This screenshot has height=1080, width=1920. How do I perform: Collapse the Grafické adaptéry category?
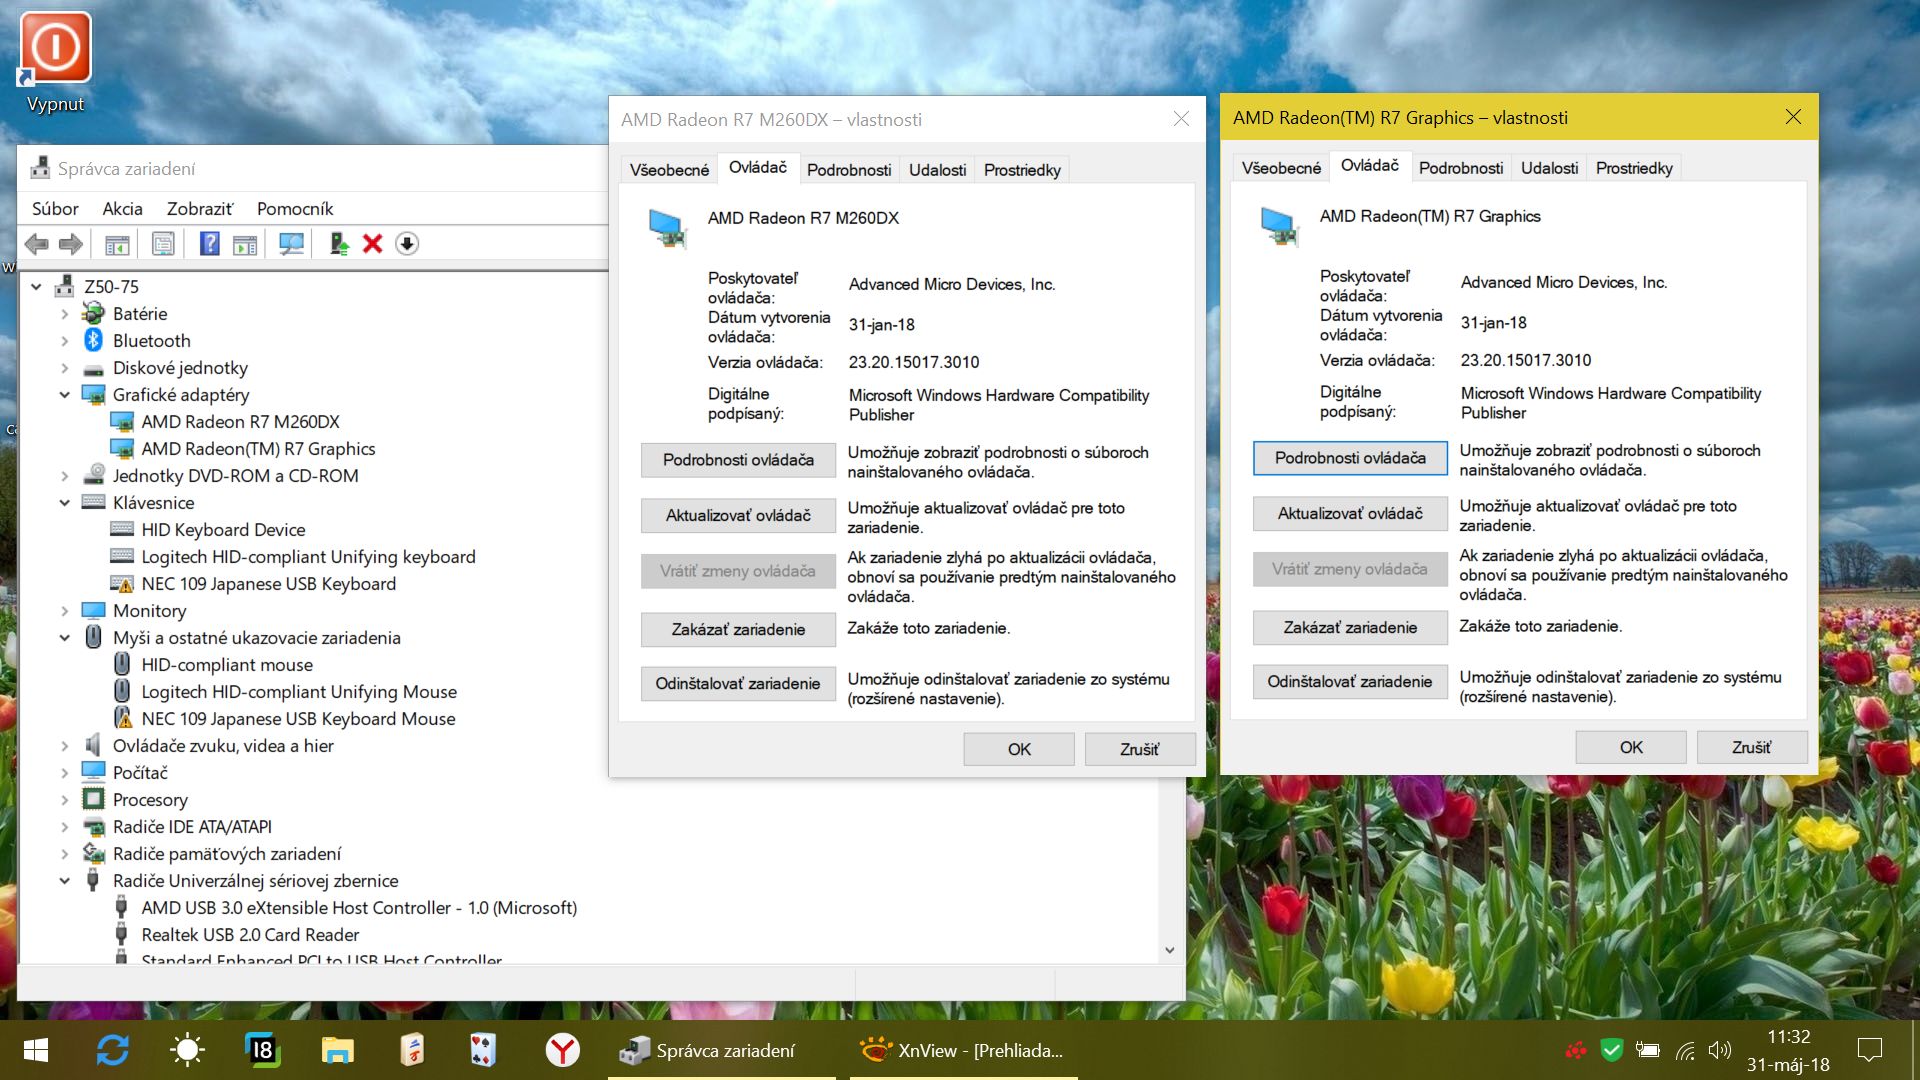pyautogui.click(x=64, y=395)
